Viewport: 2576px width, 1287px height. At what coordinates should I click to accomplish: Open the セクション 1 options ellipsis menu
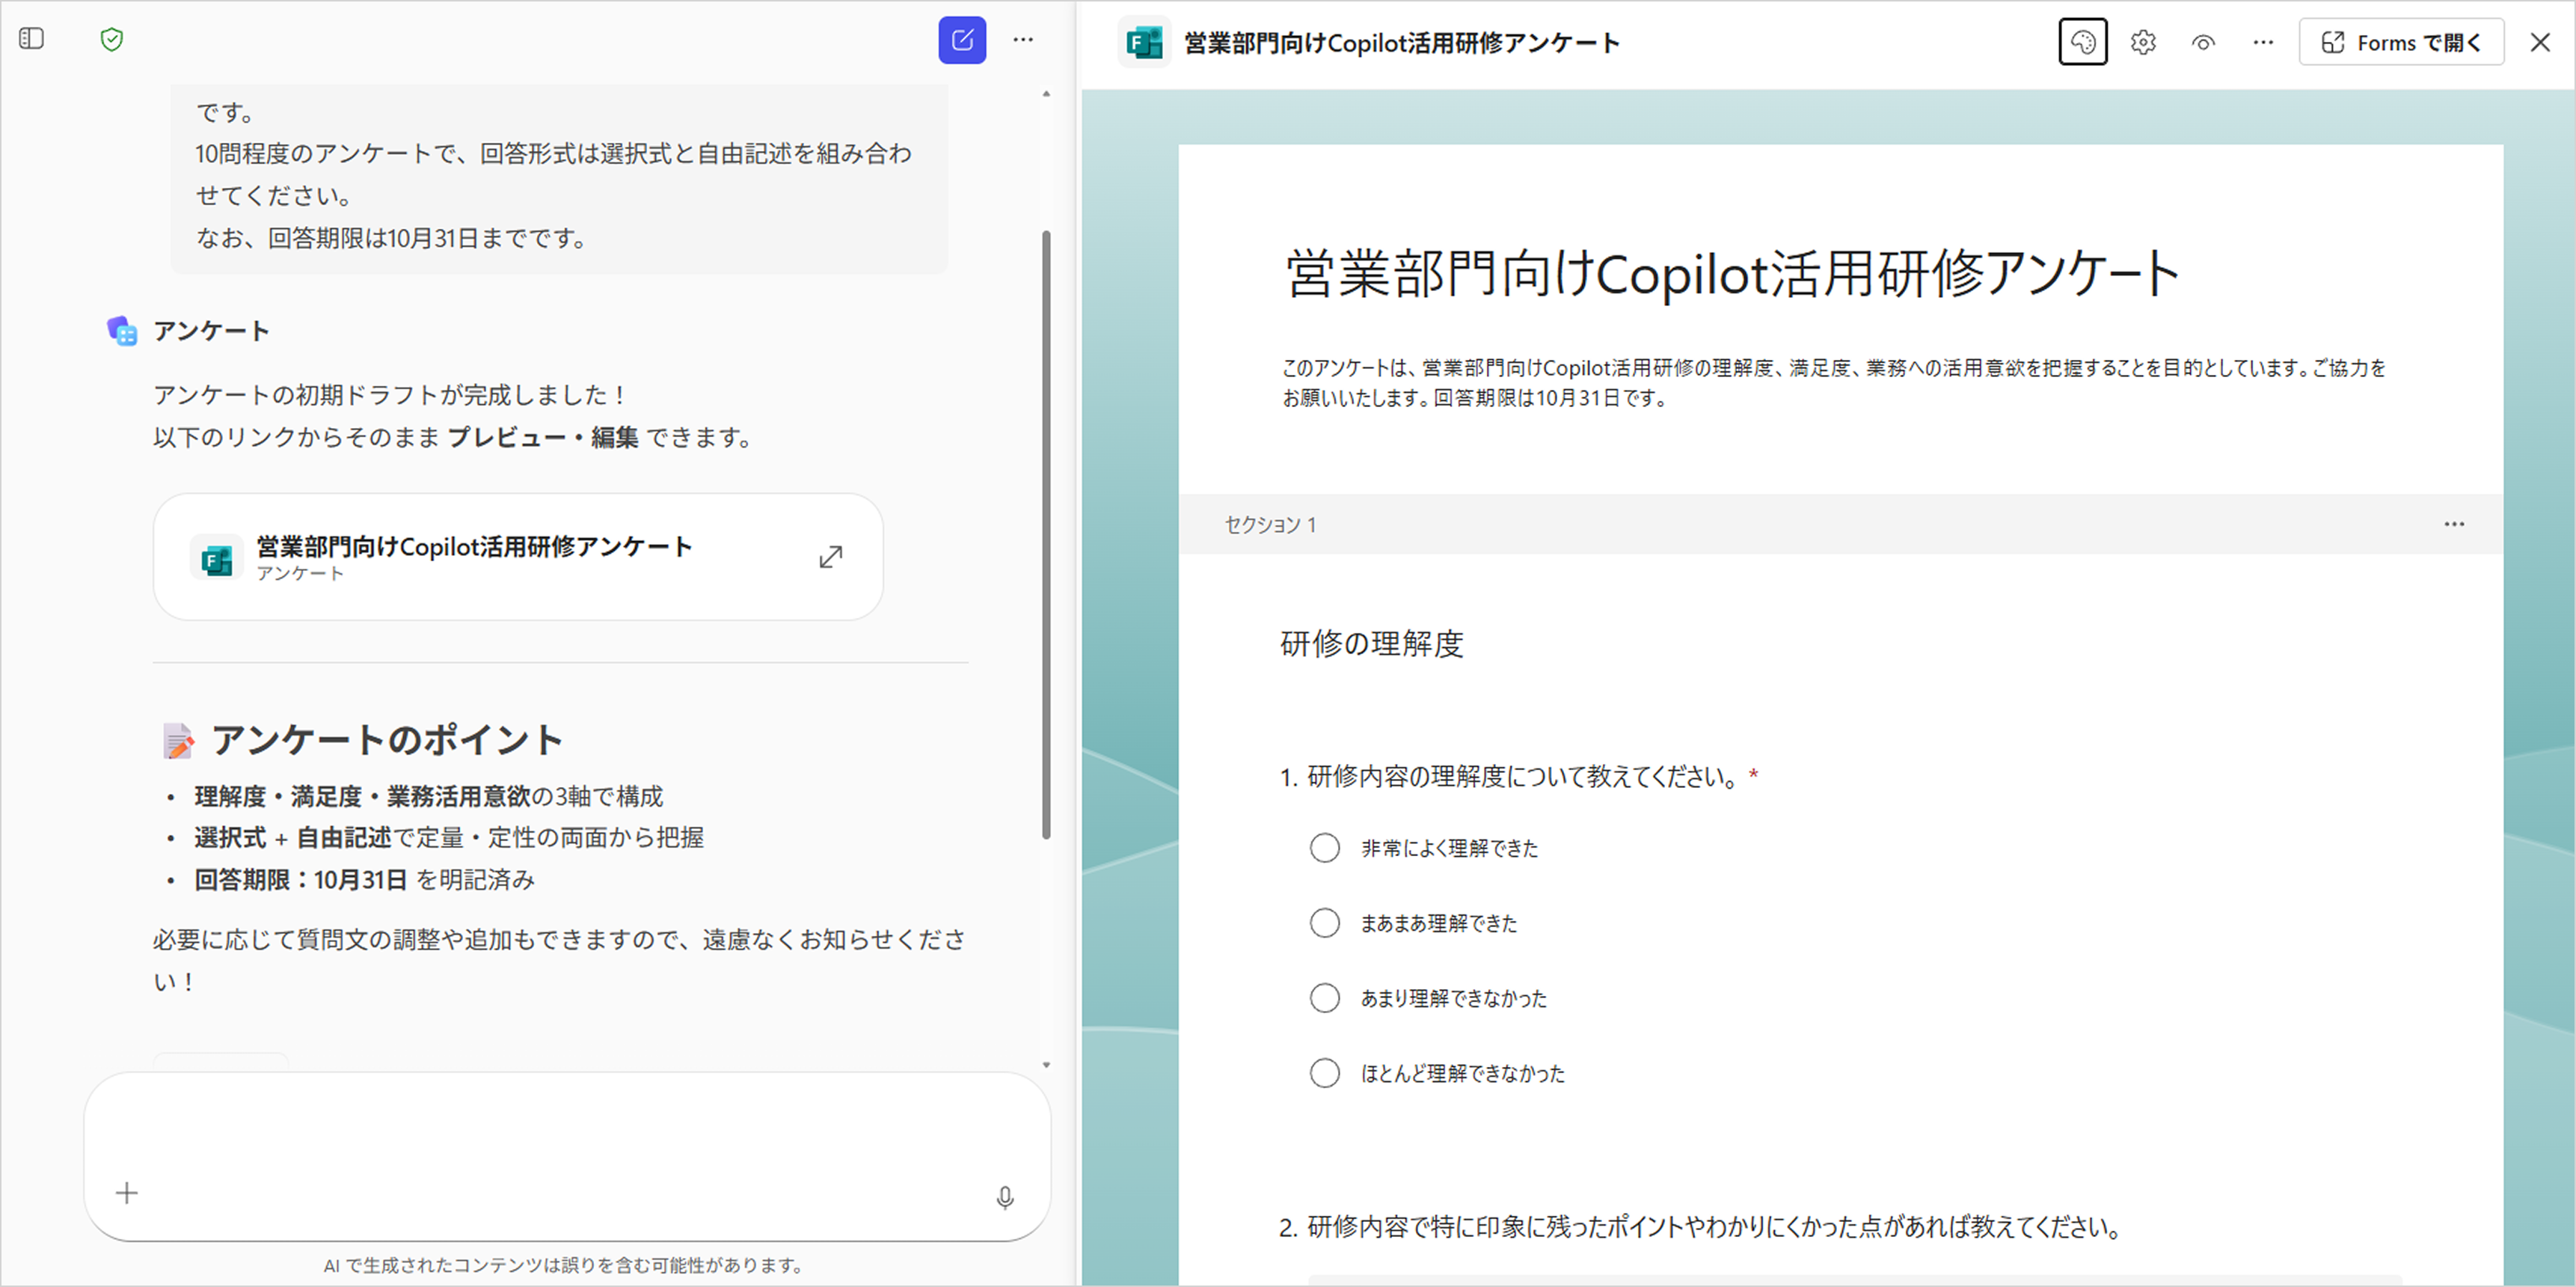tap(2454, 524)
